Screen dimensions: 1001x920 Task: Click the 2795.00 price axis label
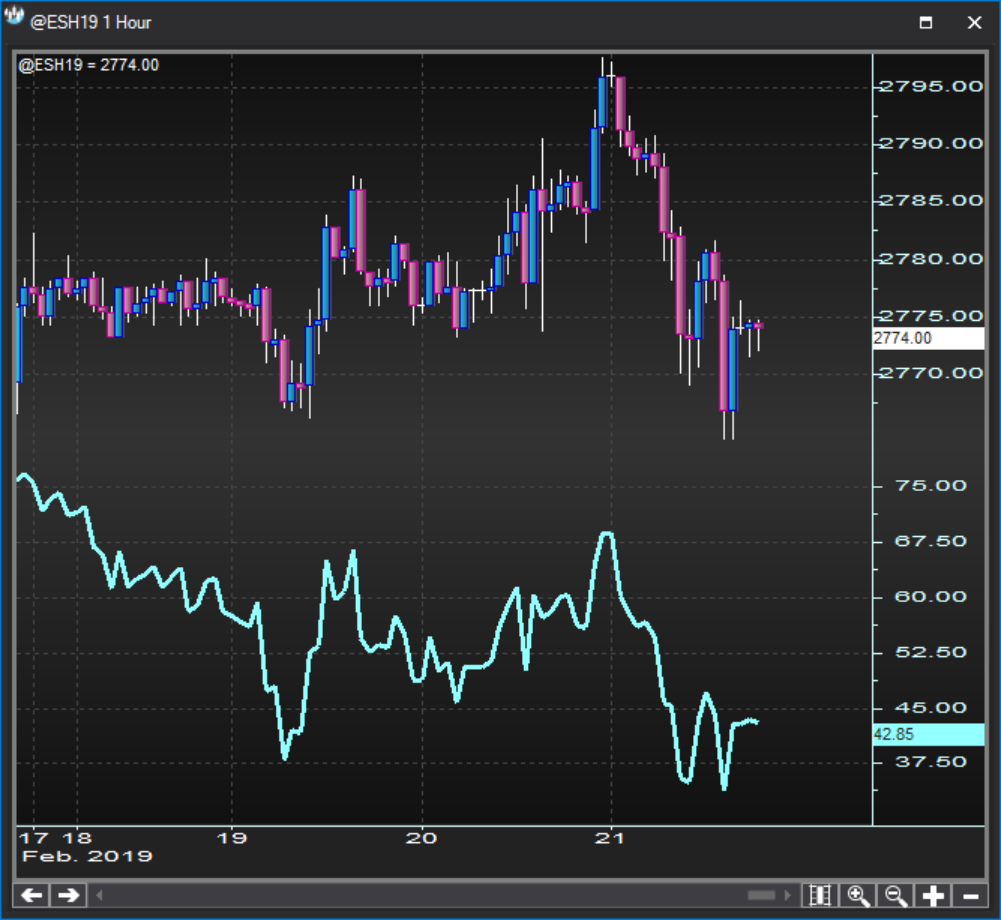pyautogui.click(x=931, y=86)
